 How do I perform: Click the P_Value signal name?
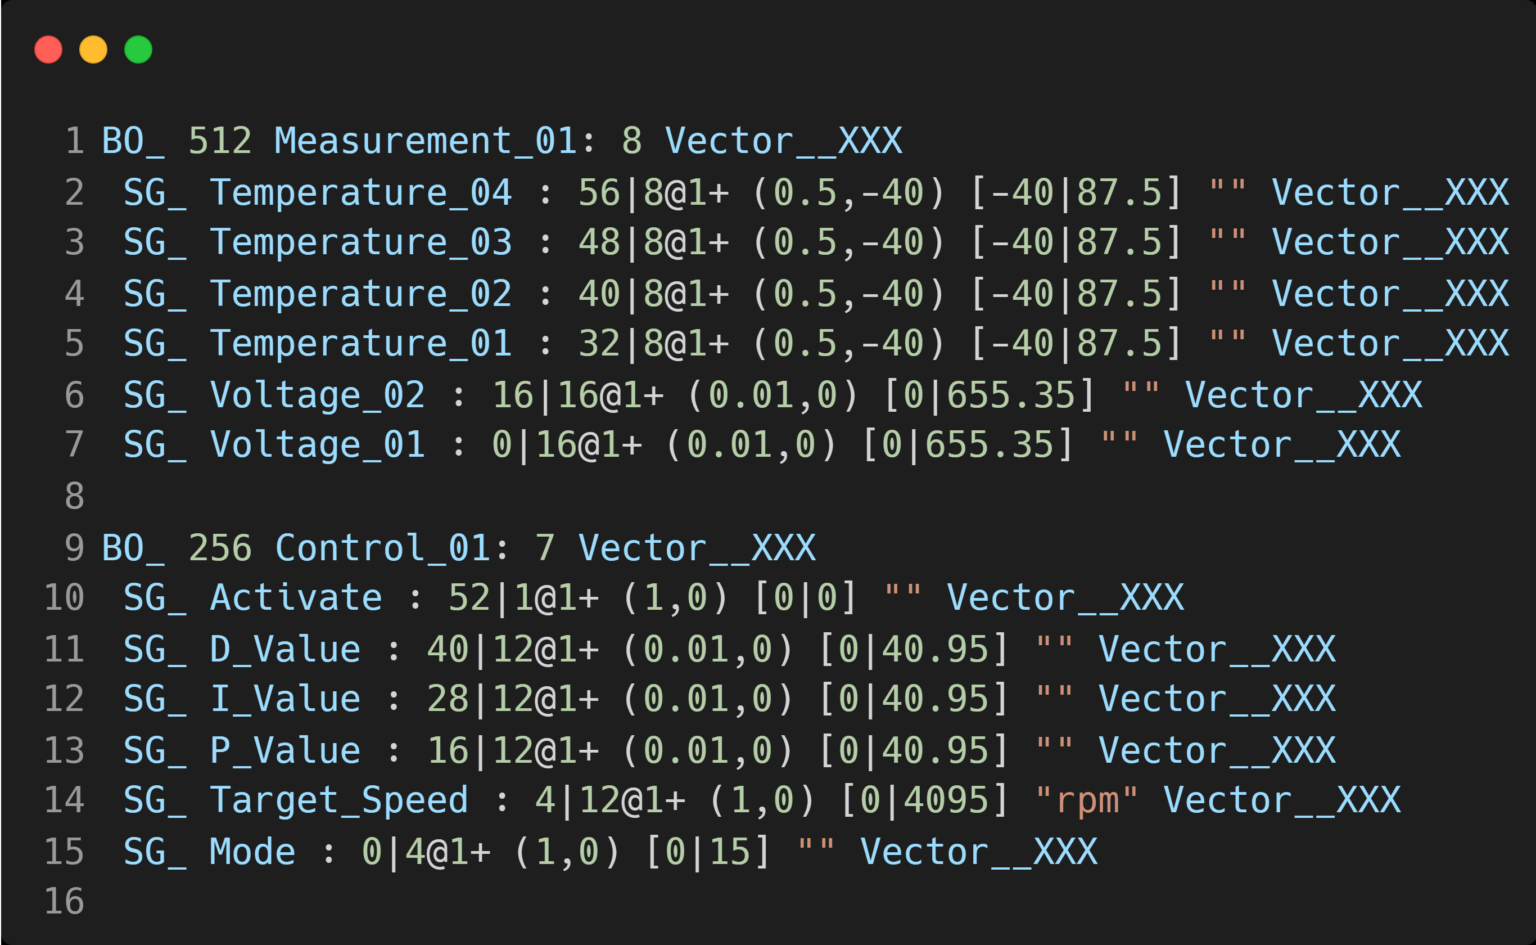[285, 750]
